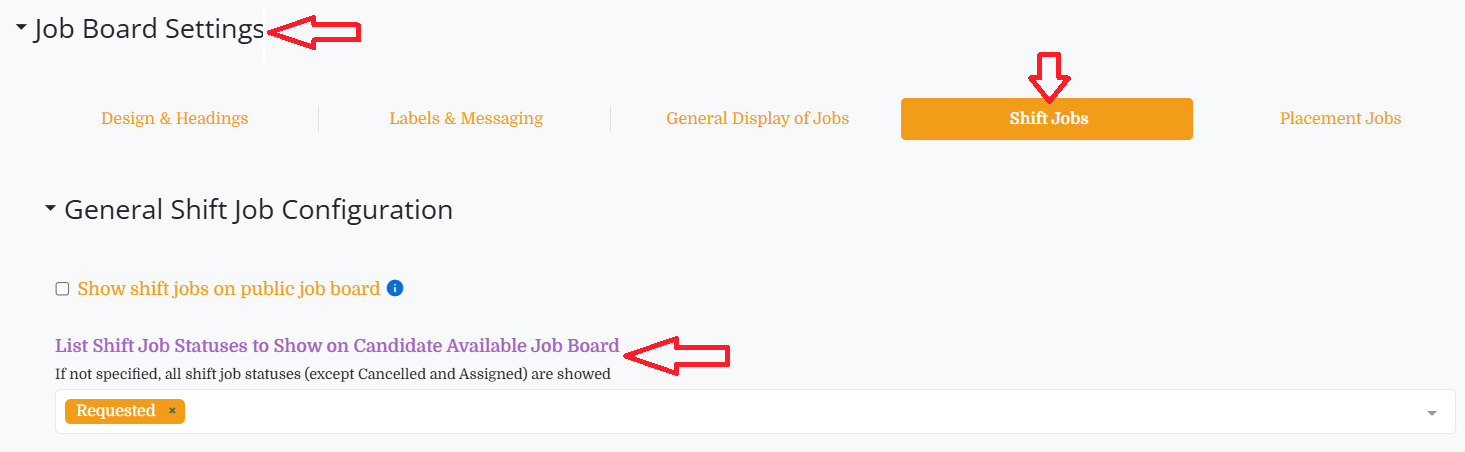
Task: Click the 'Show shift jobs on public job board' label
Action: click(x=229, y=289)
